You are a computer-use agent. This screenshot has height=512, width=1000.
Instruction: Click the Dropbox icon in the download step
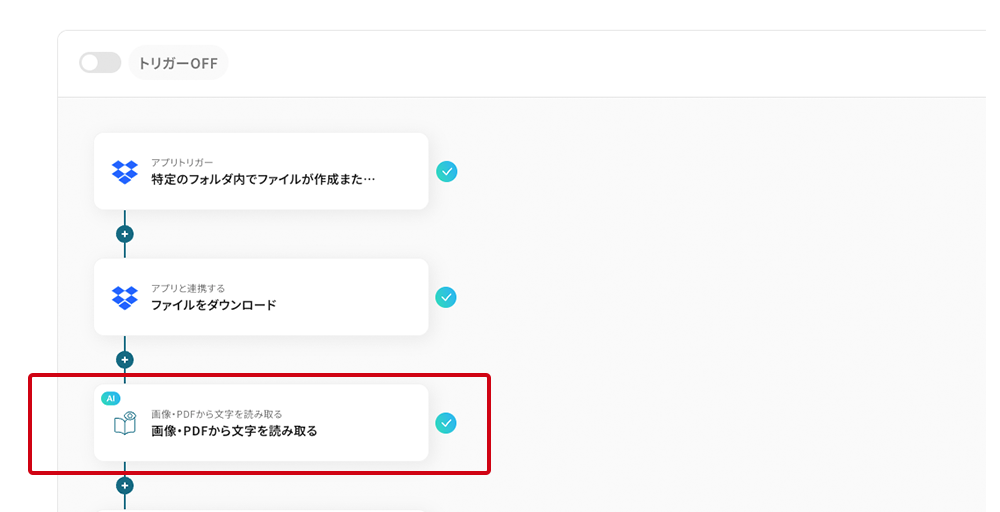tap(125, 297)
